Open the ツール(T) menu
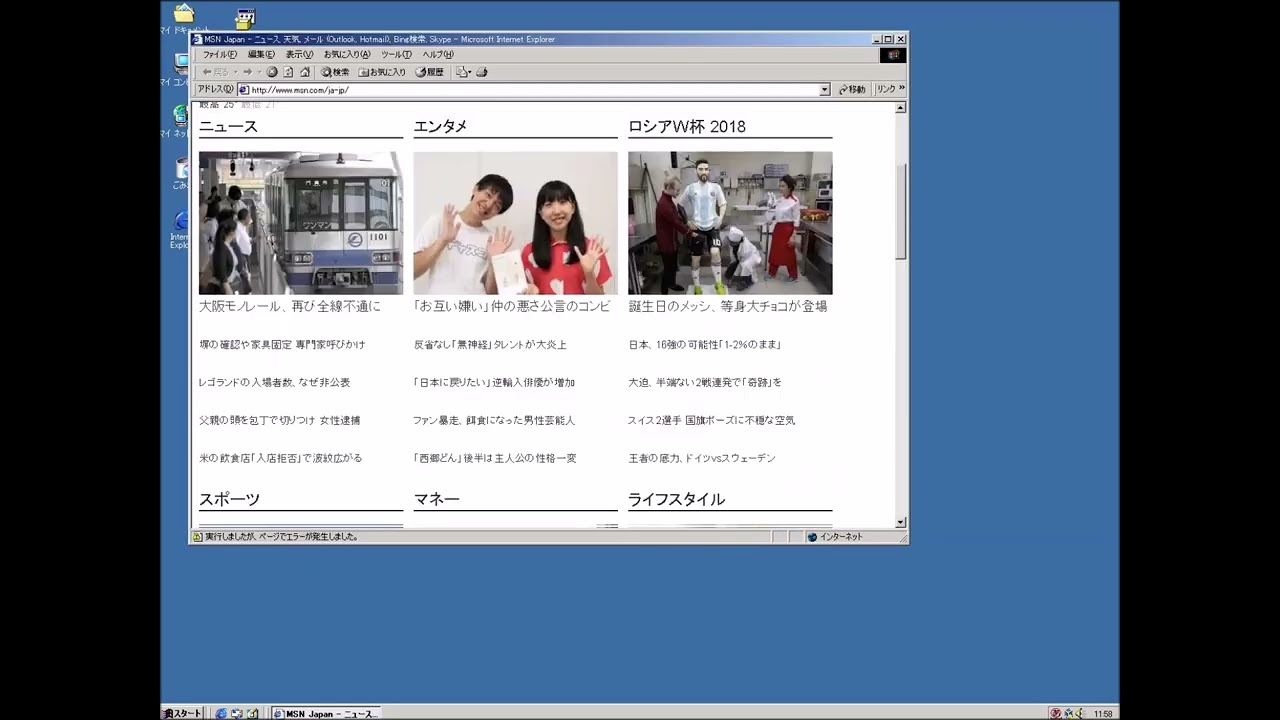1280x720 pixels. point(396,55)
